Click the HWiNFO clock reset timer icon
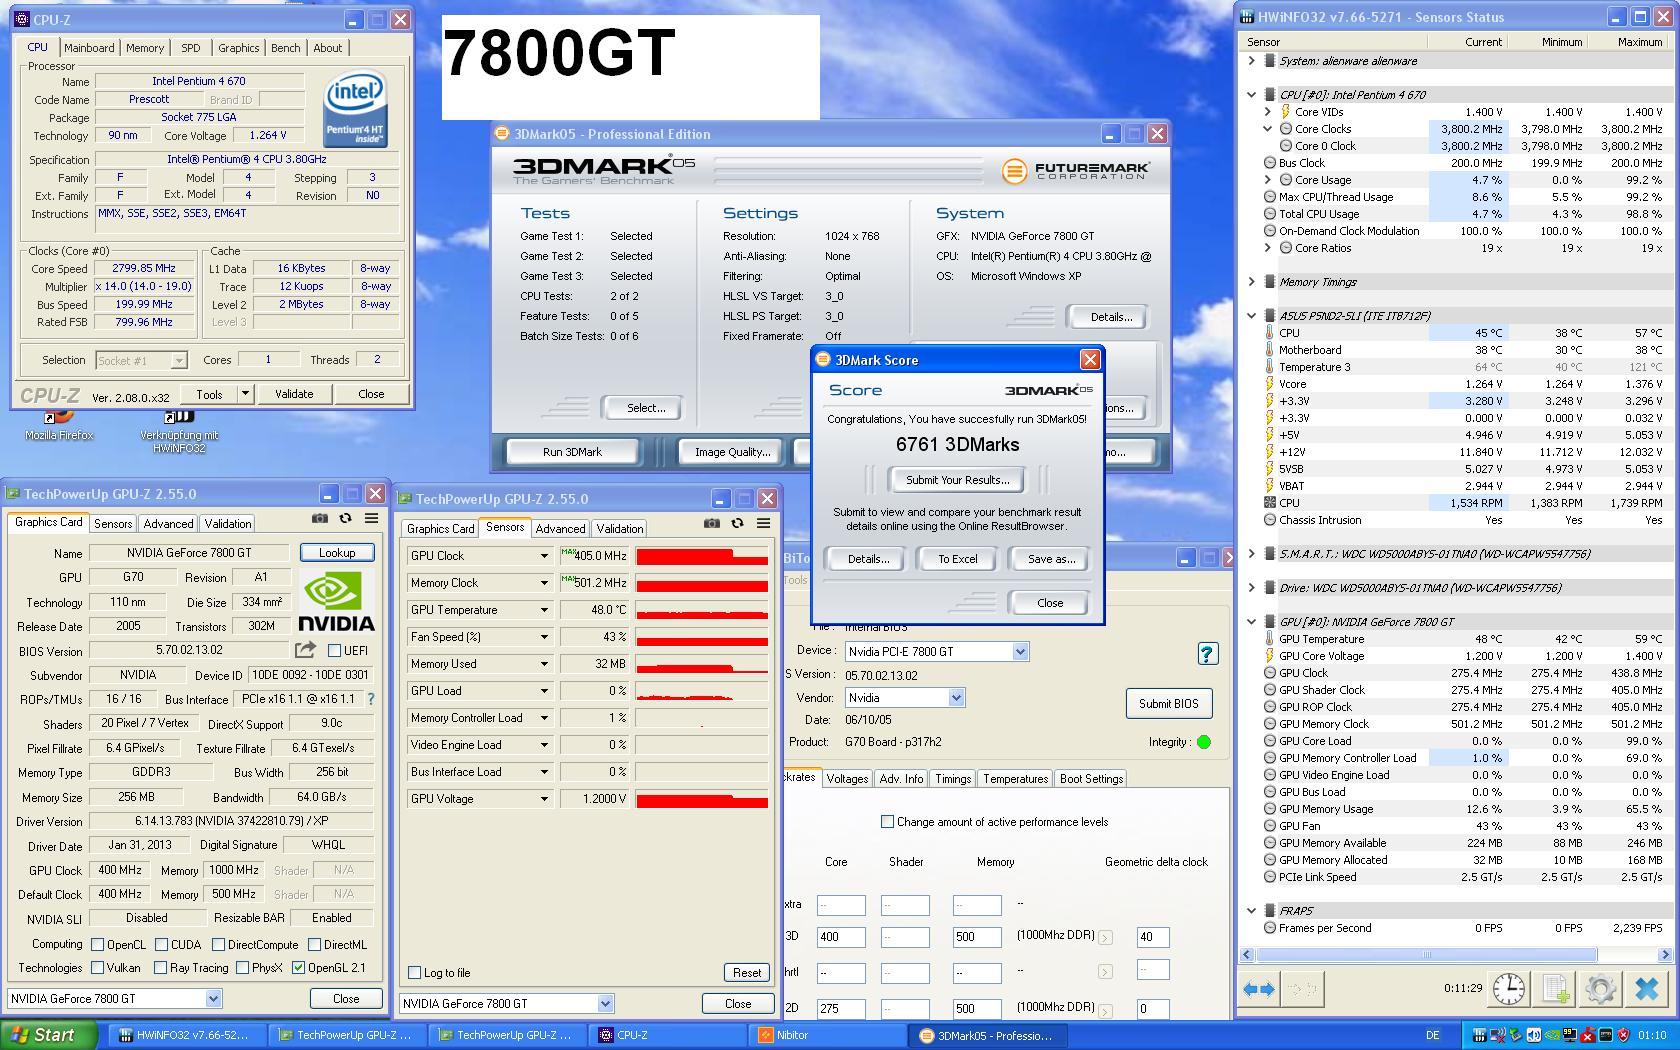Viewport: 1680px width, 1050px height. pos(1508,989)
